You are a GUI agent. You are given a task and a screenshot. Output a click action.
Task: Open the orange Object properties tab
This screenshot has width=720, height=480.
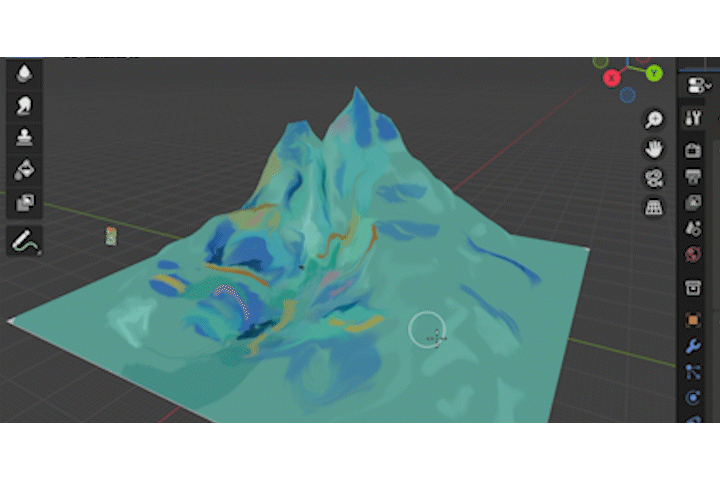click(693, 320)
